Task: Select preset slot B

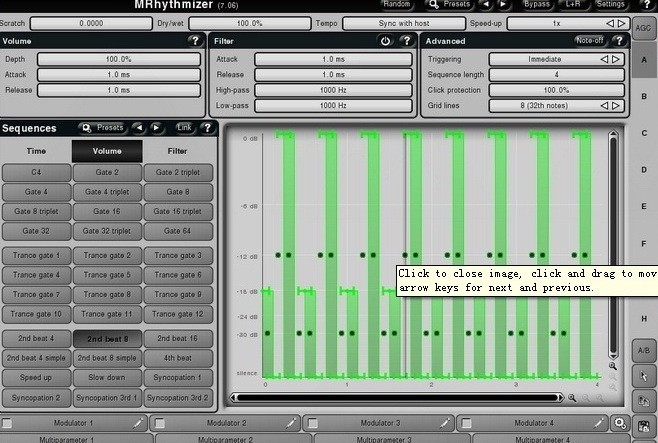Action: click(x=644, y=96)
